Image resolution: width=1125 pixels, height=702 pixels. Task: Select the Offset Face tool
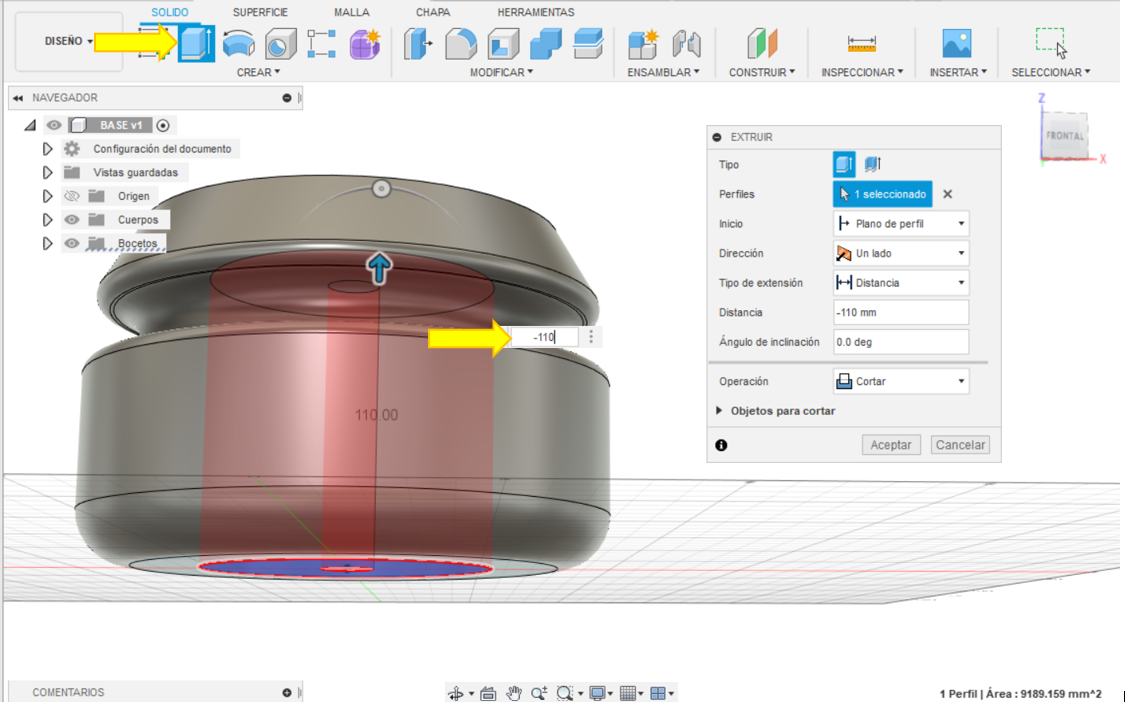pos(588,44)
